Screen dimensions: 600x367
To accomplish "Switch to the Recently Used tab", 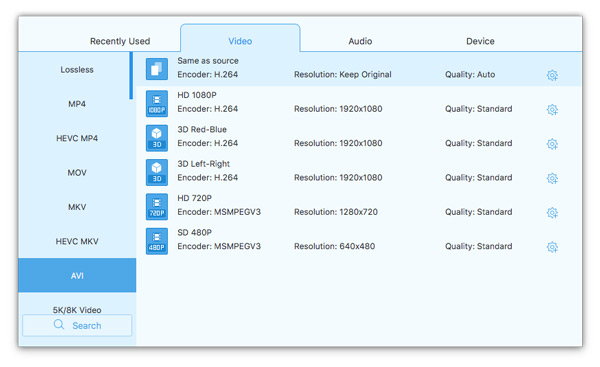I will (120, 41).
